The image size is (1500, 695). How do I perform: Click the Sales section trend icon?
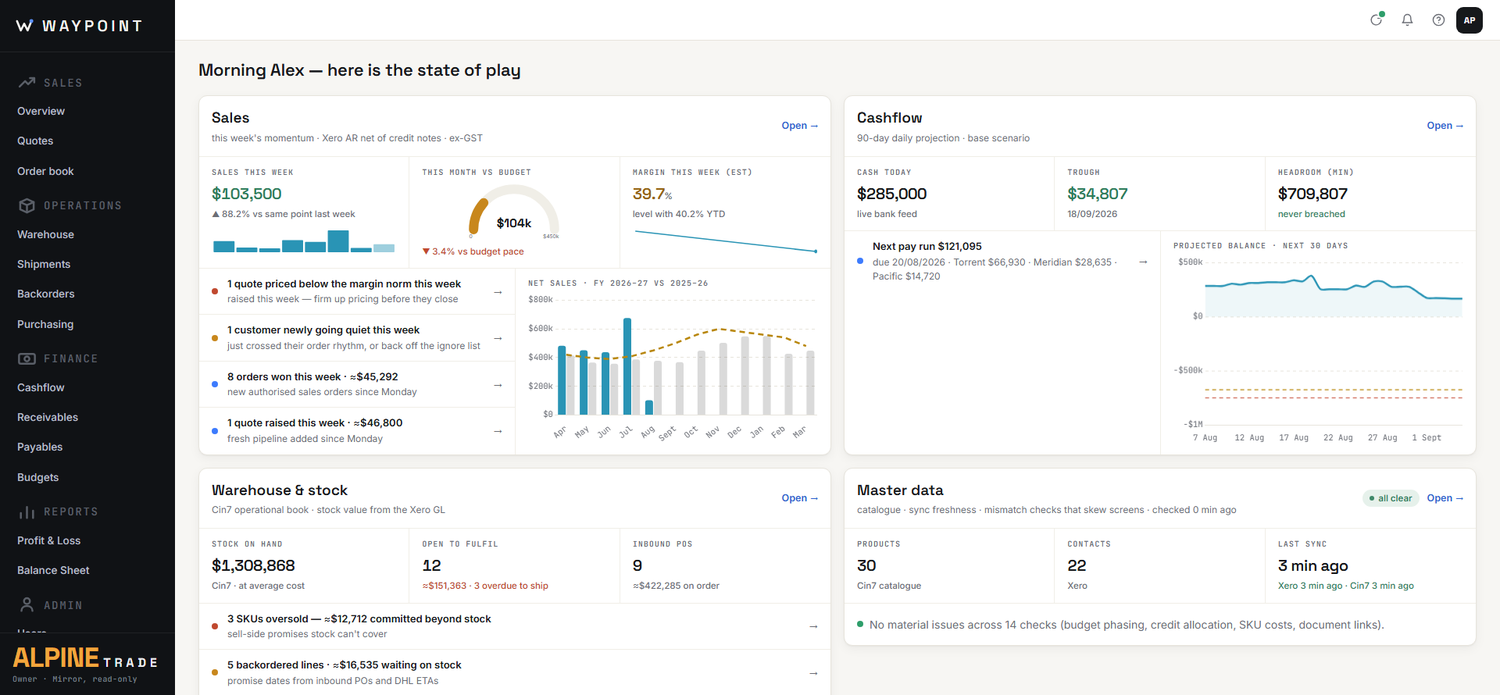click(x=27, y=83)
